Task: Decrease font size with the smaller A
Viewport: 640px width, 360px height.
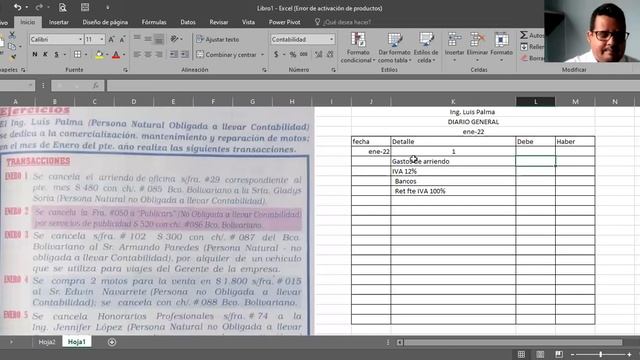Action: (122, 39)
